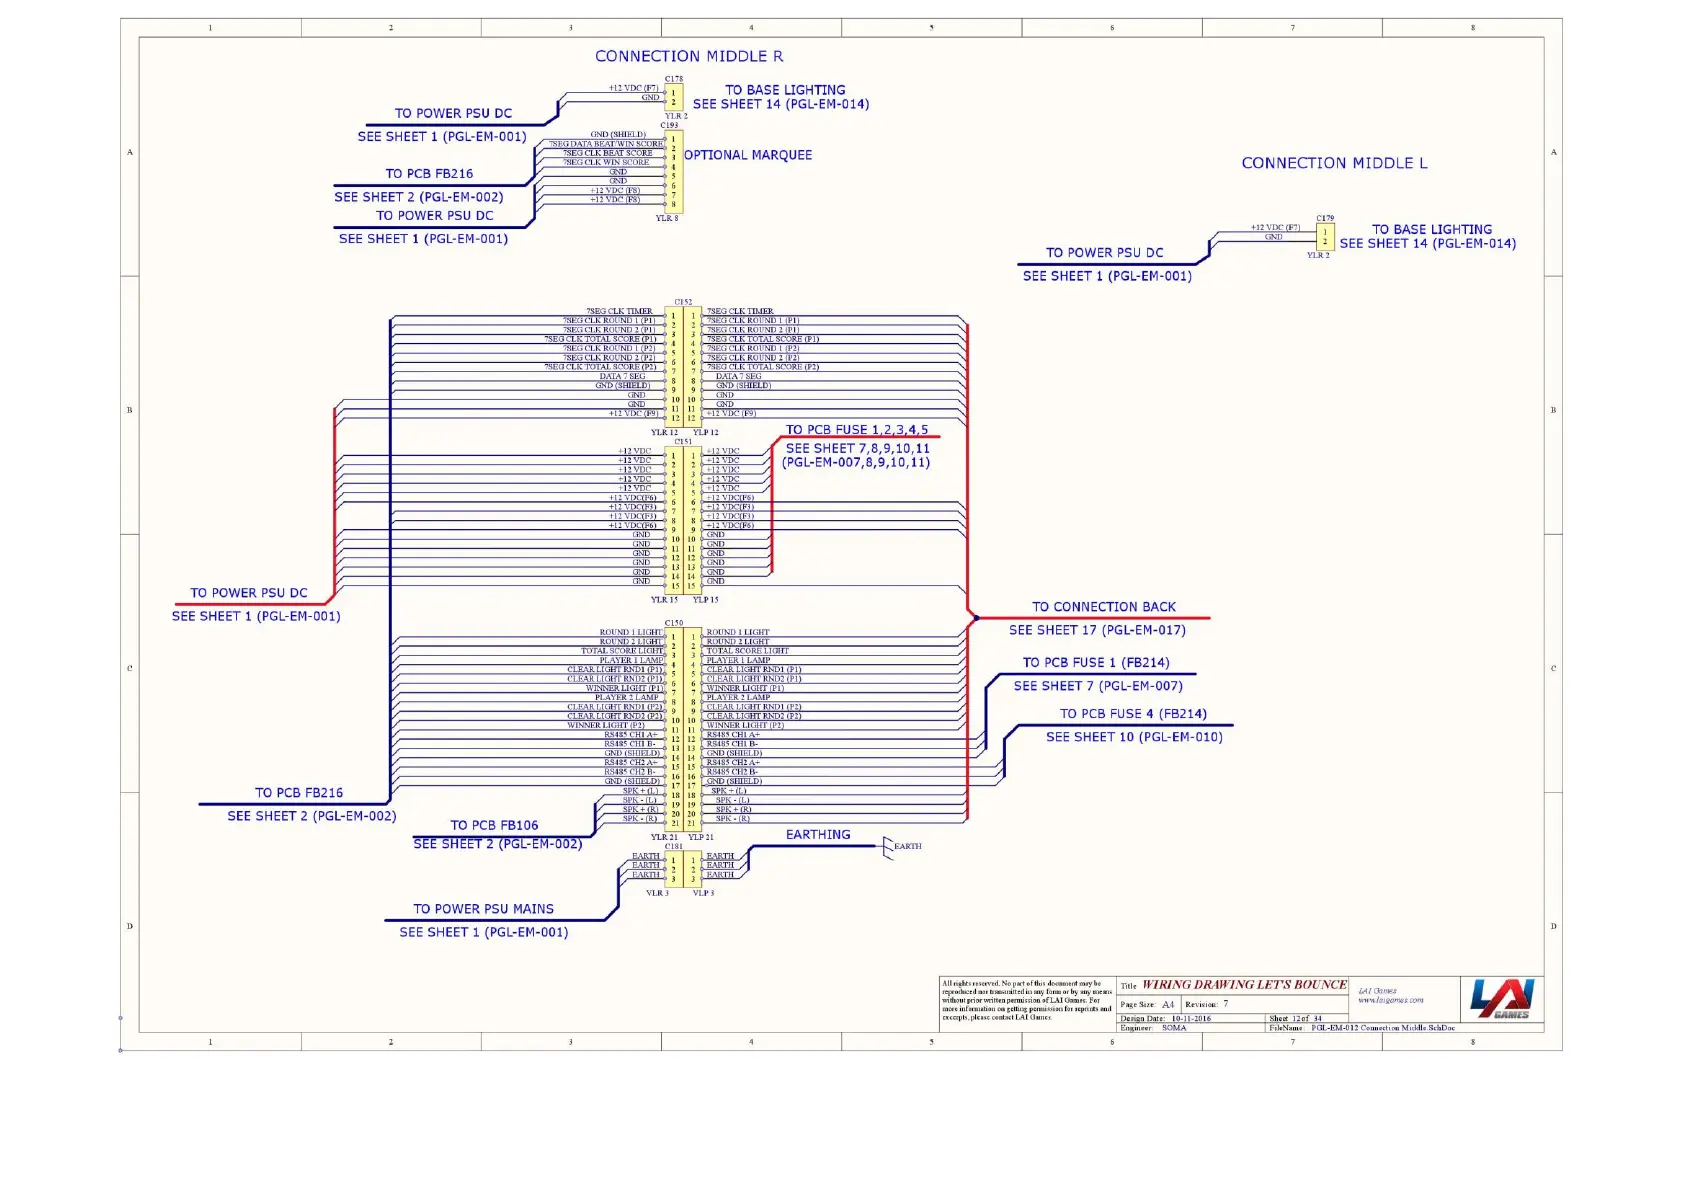This screenshot has width=1684, height=1191.
Task: Select the OPTIONAL MARQUEE label
Action: pyautogui.click(x=748, y=155)
